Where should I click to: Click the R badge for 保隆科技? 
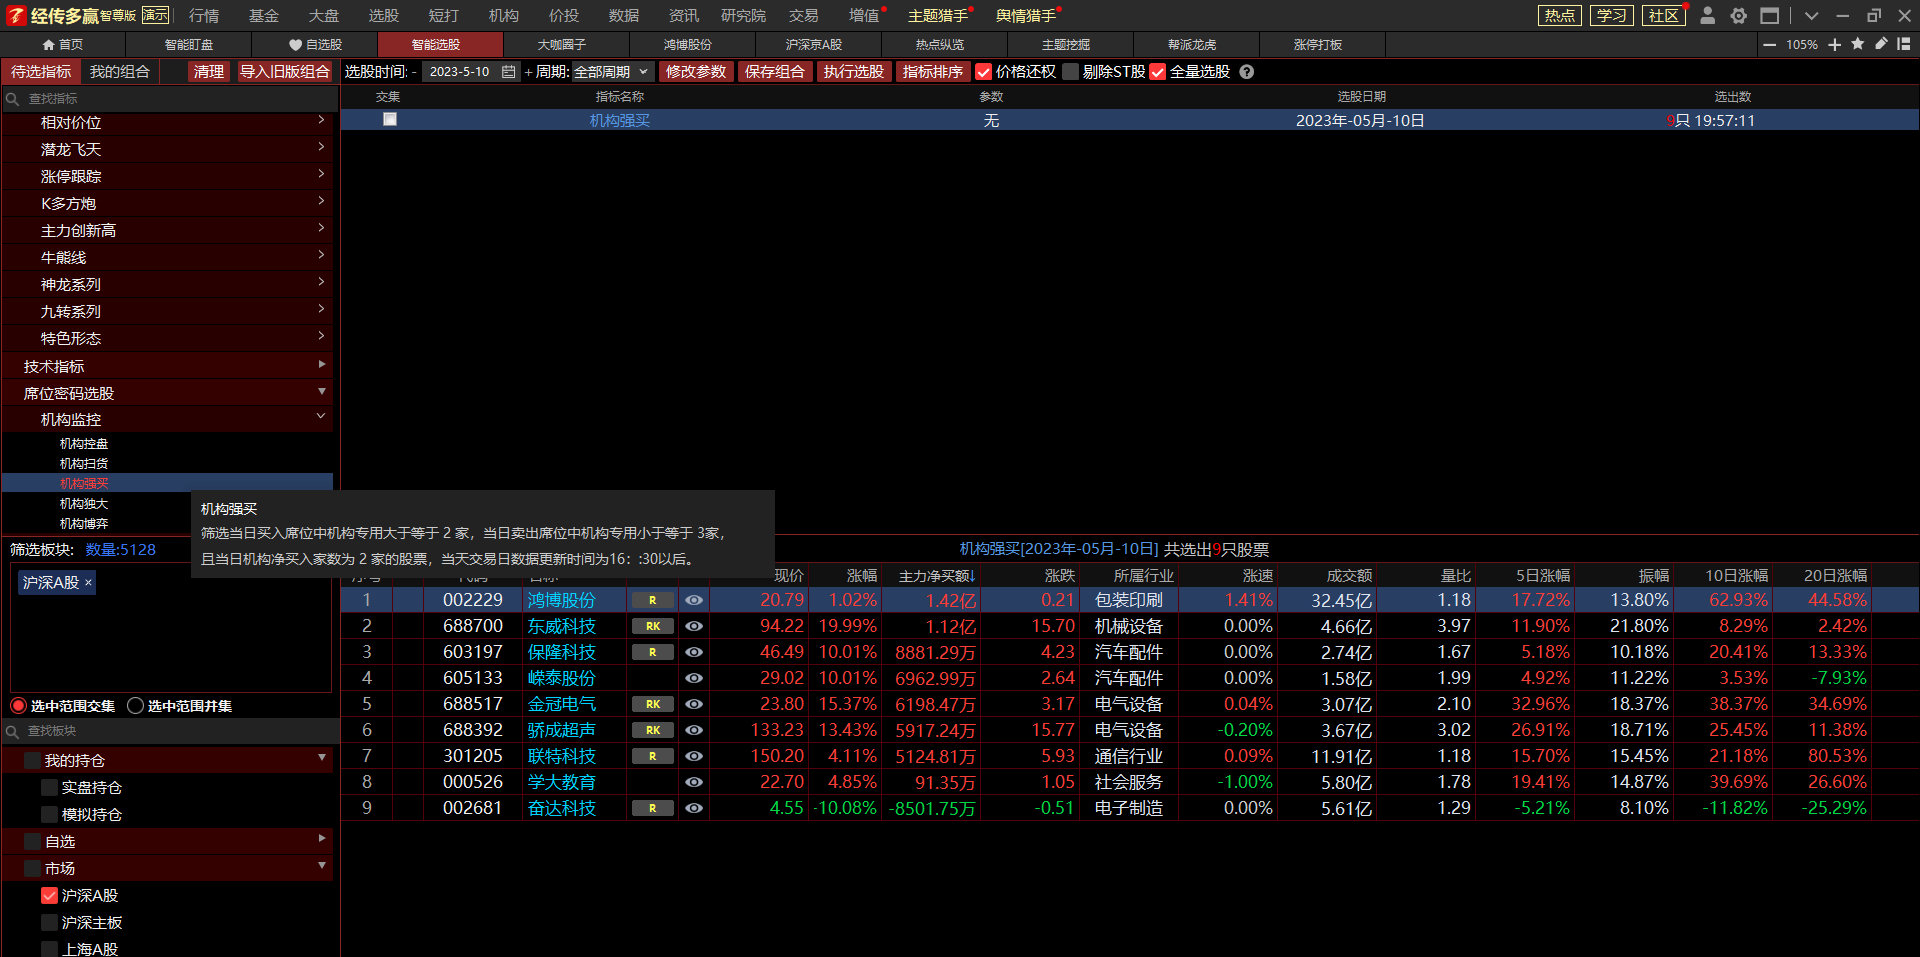pos(653,652)
